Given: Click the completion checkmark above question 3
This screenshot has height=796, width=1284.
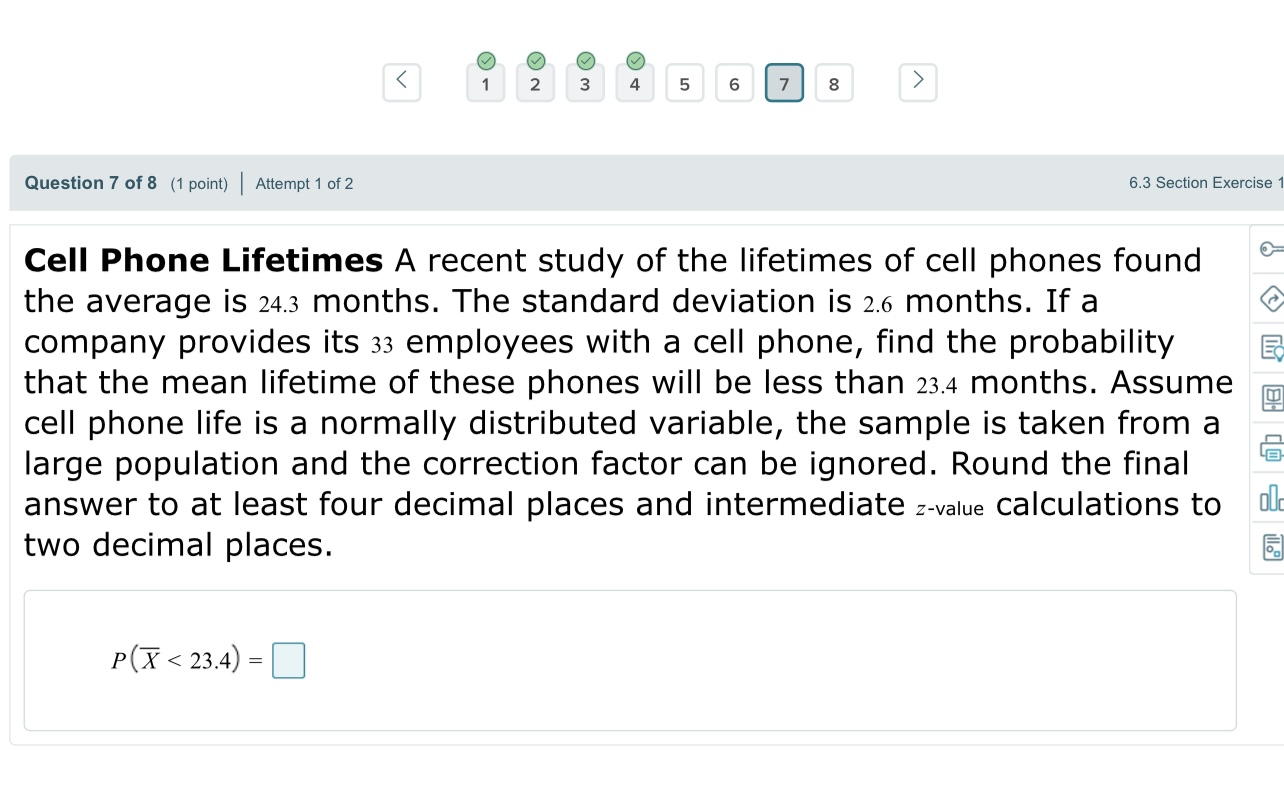Looking at the screenshot, I should [585, 60].
